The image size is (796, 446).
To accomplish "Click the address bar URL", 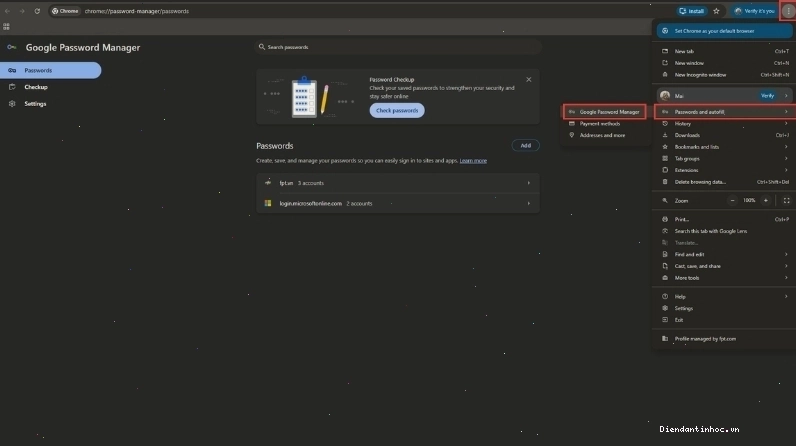I will click(x=137, y=11).
